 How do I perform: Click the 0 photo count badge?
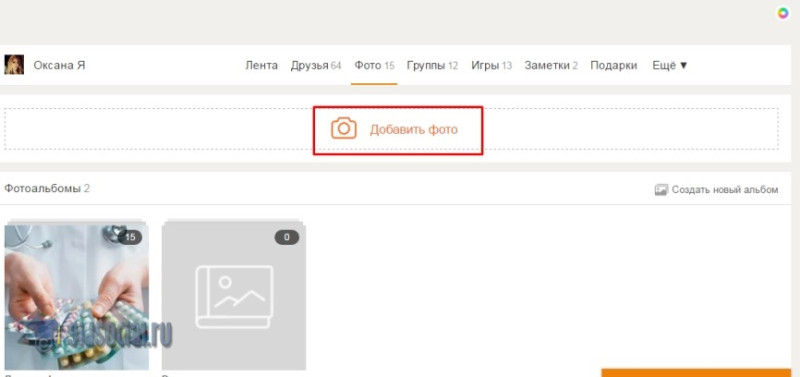tap(287, 237)
